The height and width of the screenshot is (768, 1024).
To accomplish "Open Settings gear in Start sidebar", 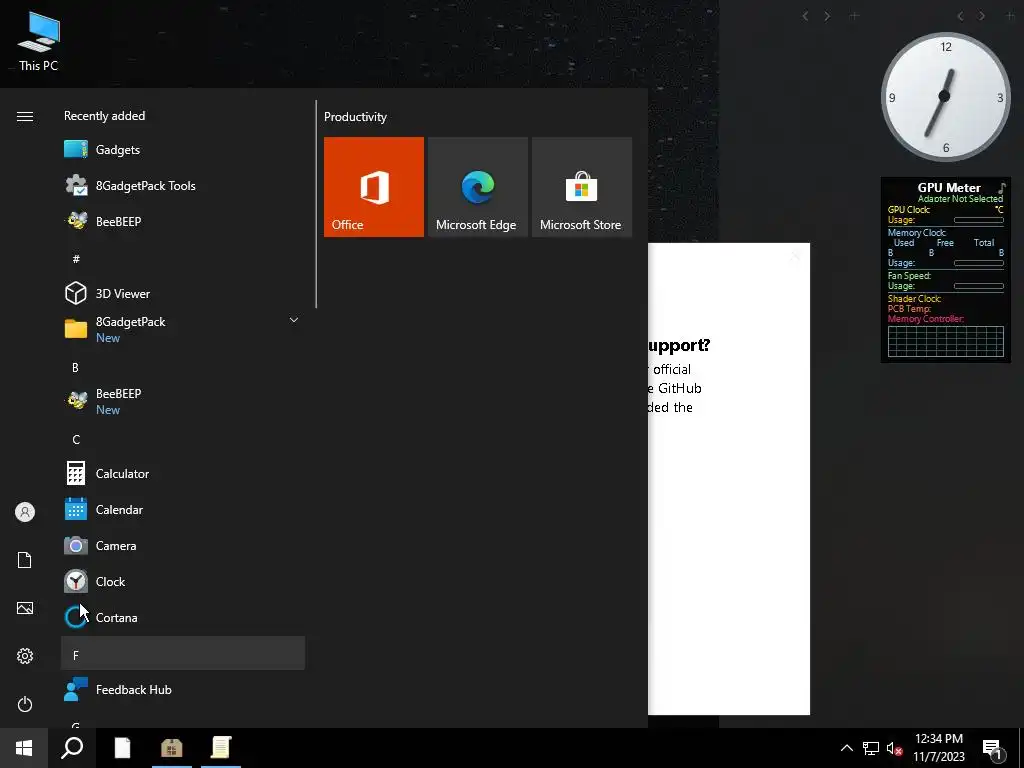I will [25, 656].
